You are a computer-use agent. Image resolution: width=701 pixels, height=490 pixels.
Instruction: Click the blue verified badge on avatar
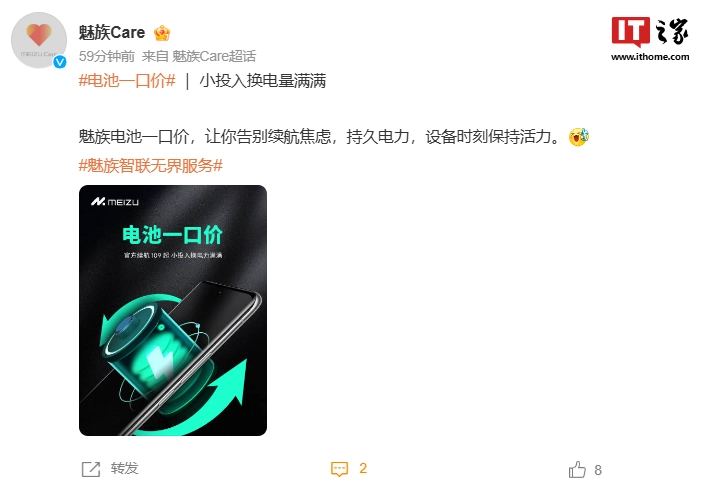point(60,62)
